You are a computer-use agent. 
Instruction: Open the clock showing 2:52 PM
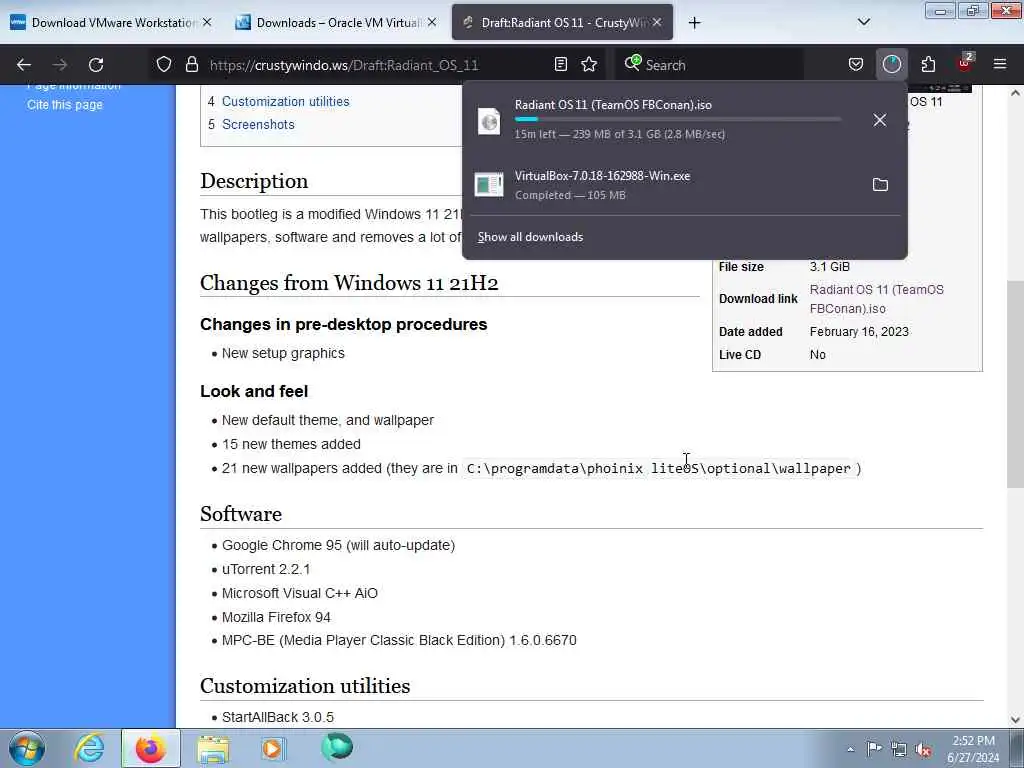click(973, 749)
